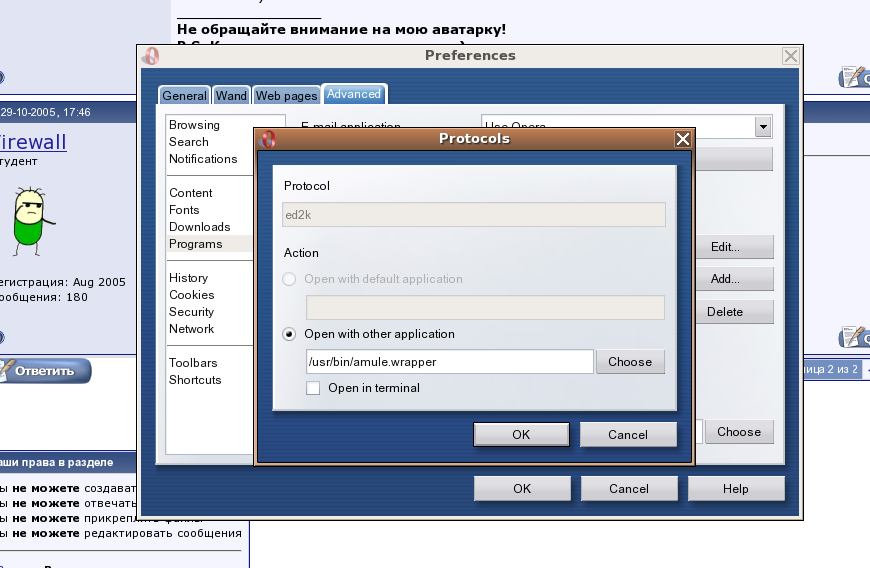
Task: Click the application path field containing amule.wrapper
Action: pos(449,362)
